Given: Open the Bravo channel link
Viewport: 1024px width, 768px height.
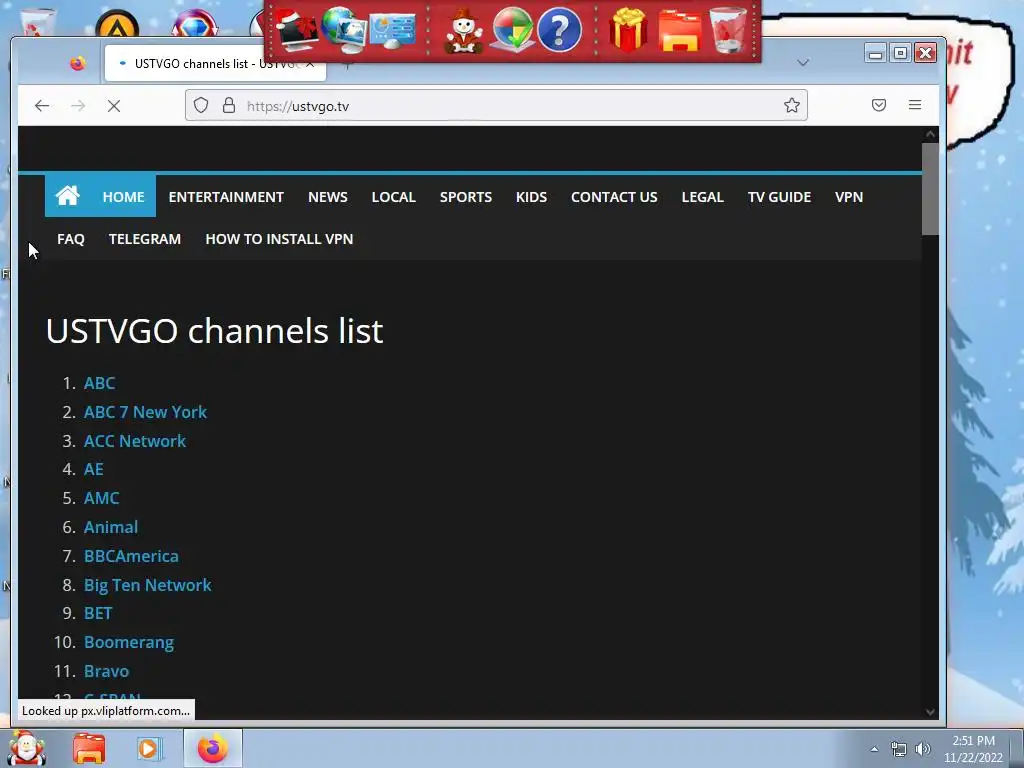Looking at the screenshot, I should pyautogui.click(x=106, y=671).
